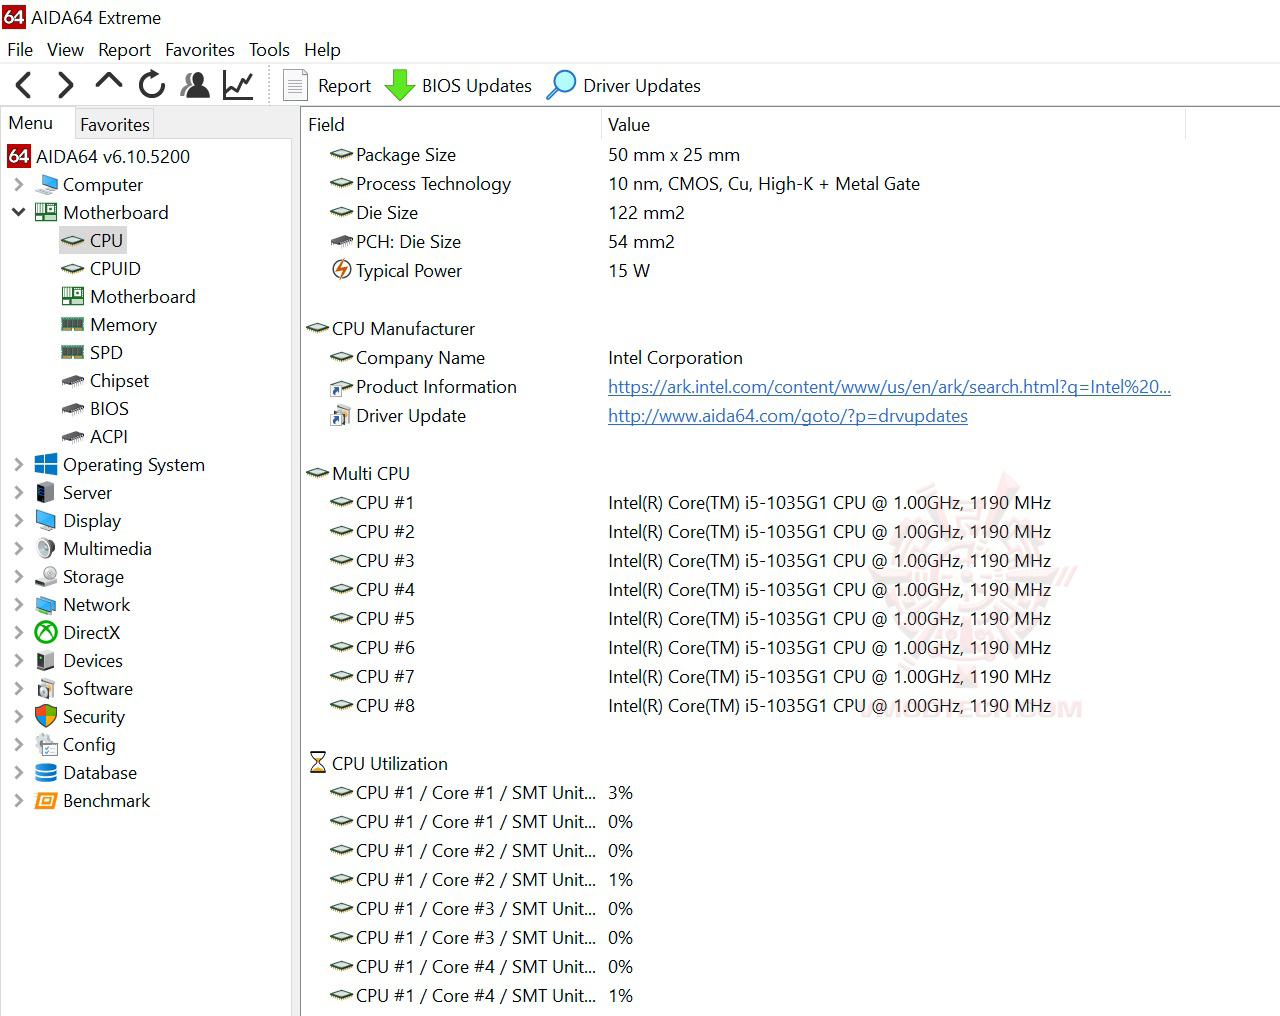Click the Back navigation arrow
Viewport: 1280px width, 1016px height.
coord(24,85)
